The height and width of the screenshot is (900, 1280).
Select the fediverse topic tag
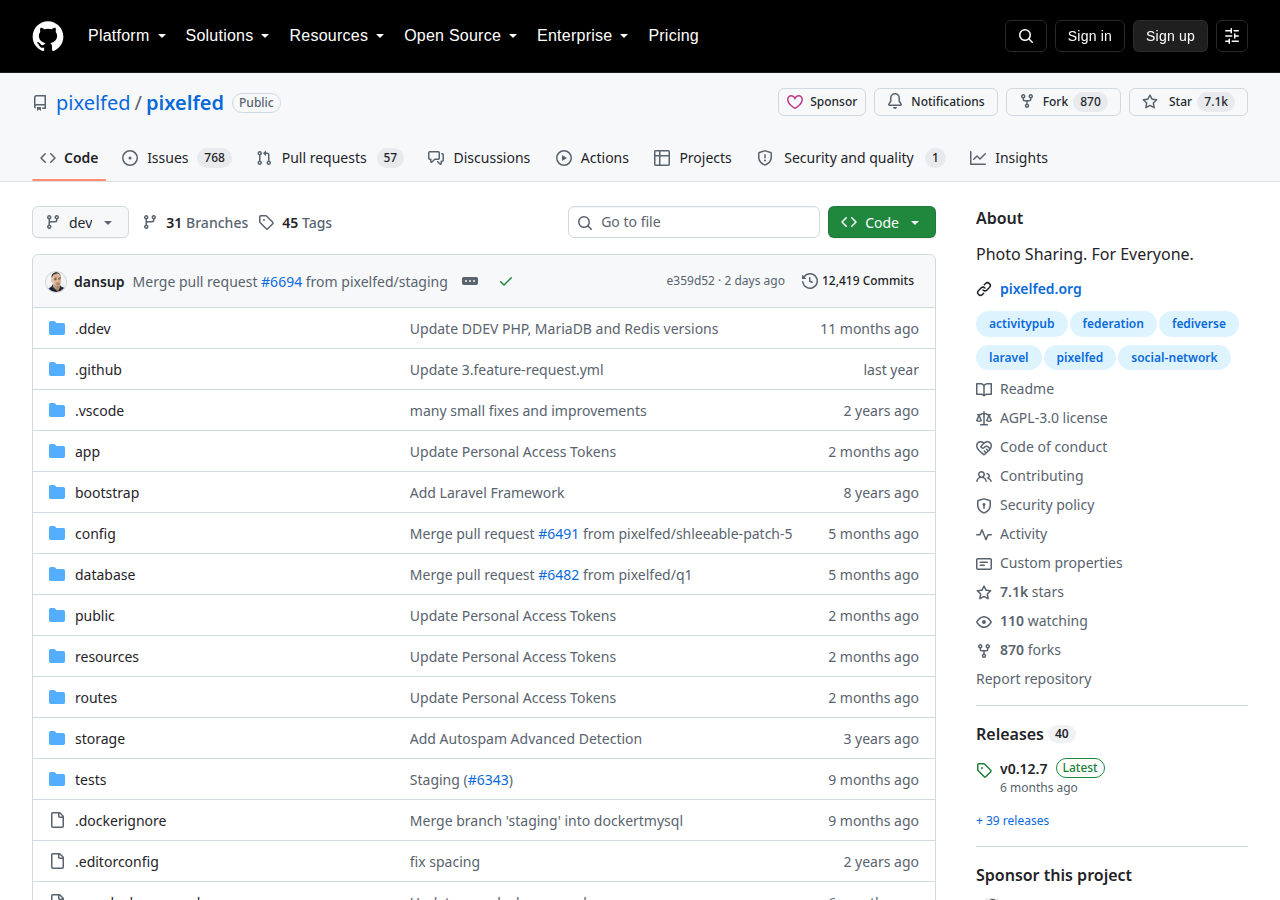(x=1198, y=323)
